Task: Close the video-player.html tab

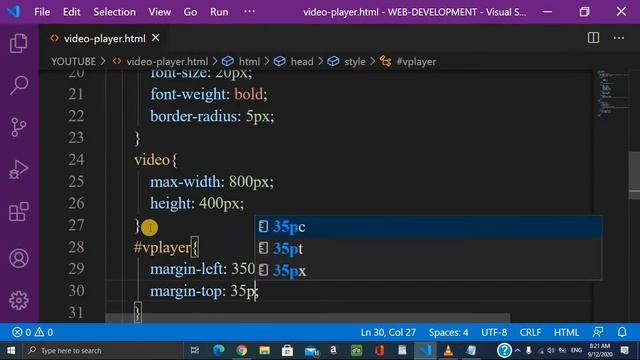Action: [x=156, y=38]
